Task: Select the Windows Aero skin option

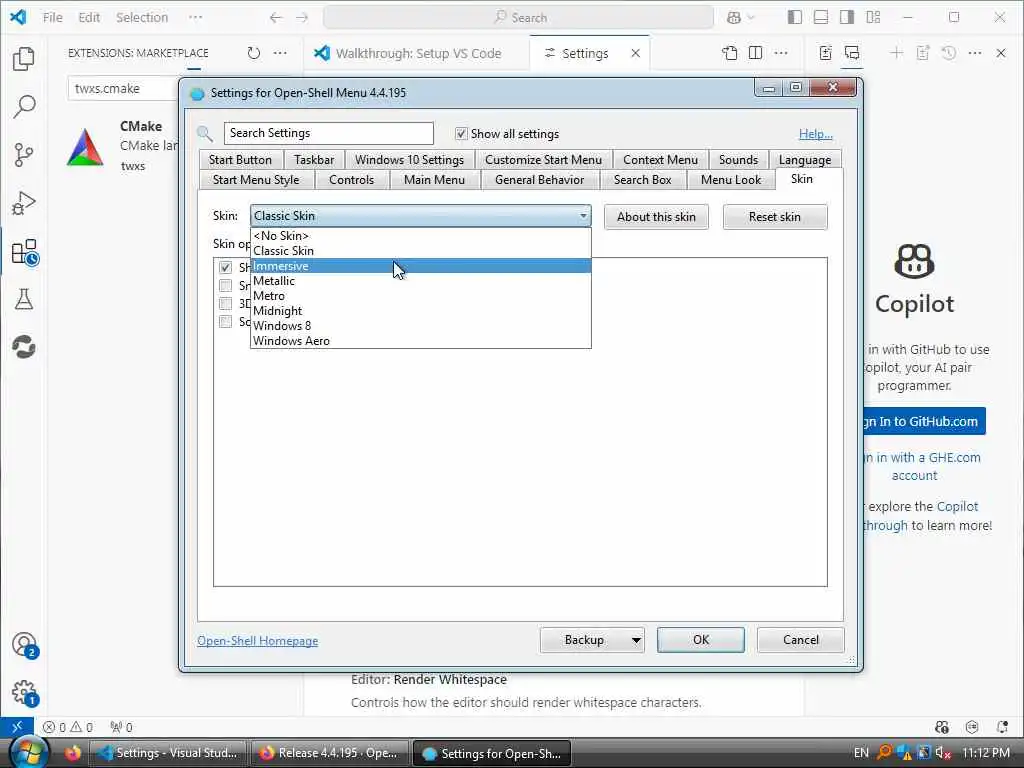Action: (421, 341)
